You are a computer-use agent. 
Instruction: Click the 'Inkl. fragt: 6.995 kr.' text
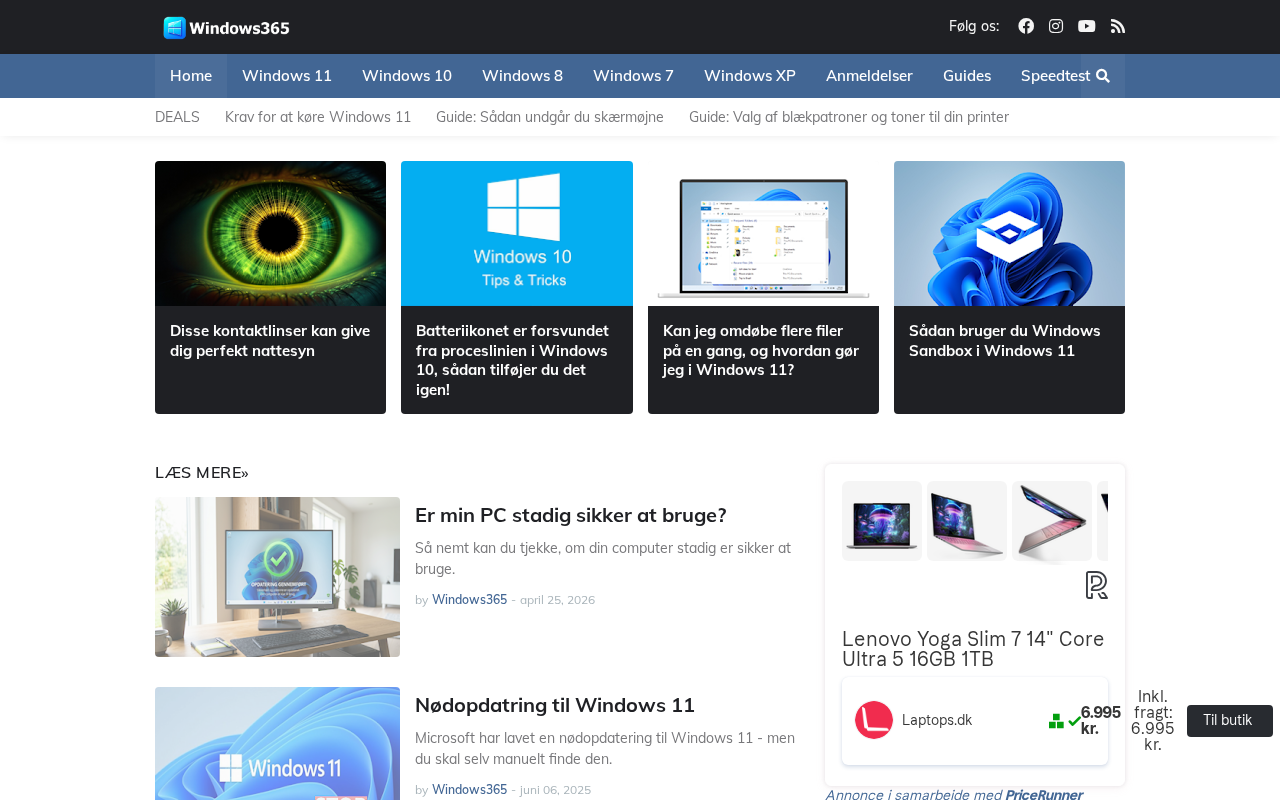pos(1153,721)
